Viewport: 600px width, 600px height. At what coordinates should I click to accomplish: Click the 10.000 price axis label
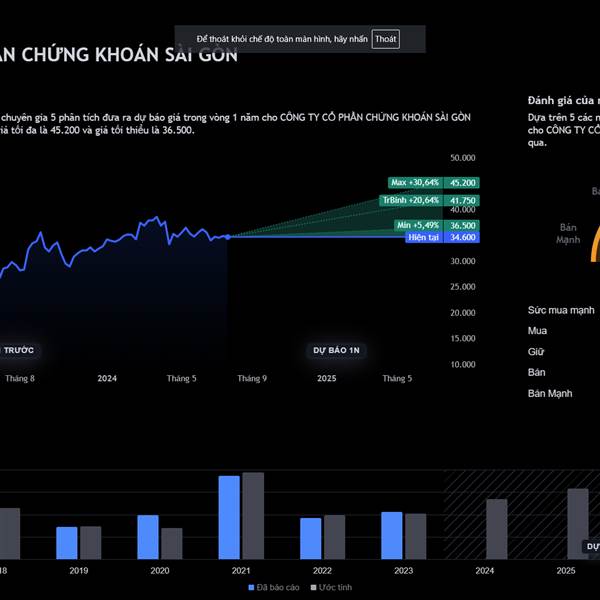click(463, 364)
